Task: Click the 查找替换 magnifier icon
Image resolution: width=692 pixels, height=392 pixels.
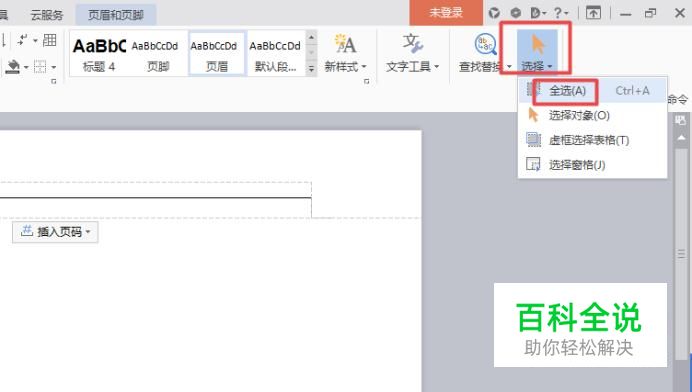Action: pyautogui.click(x=485, y=45)
